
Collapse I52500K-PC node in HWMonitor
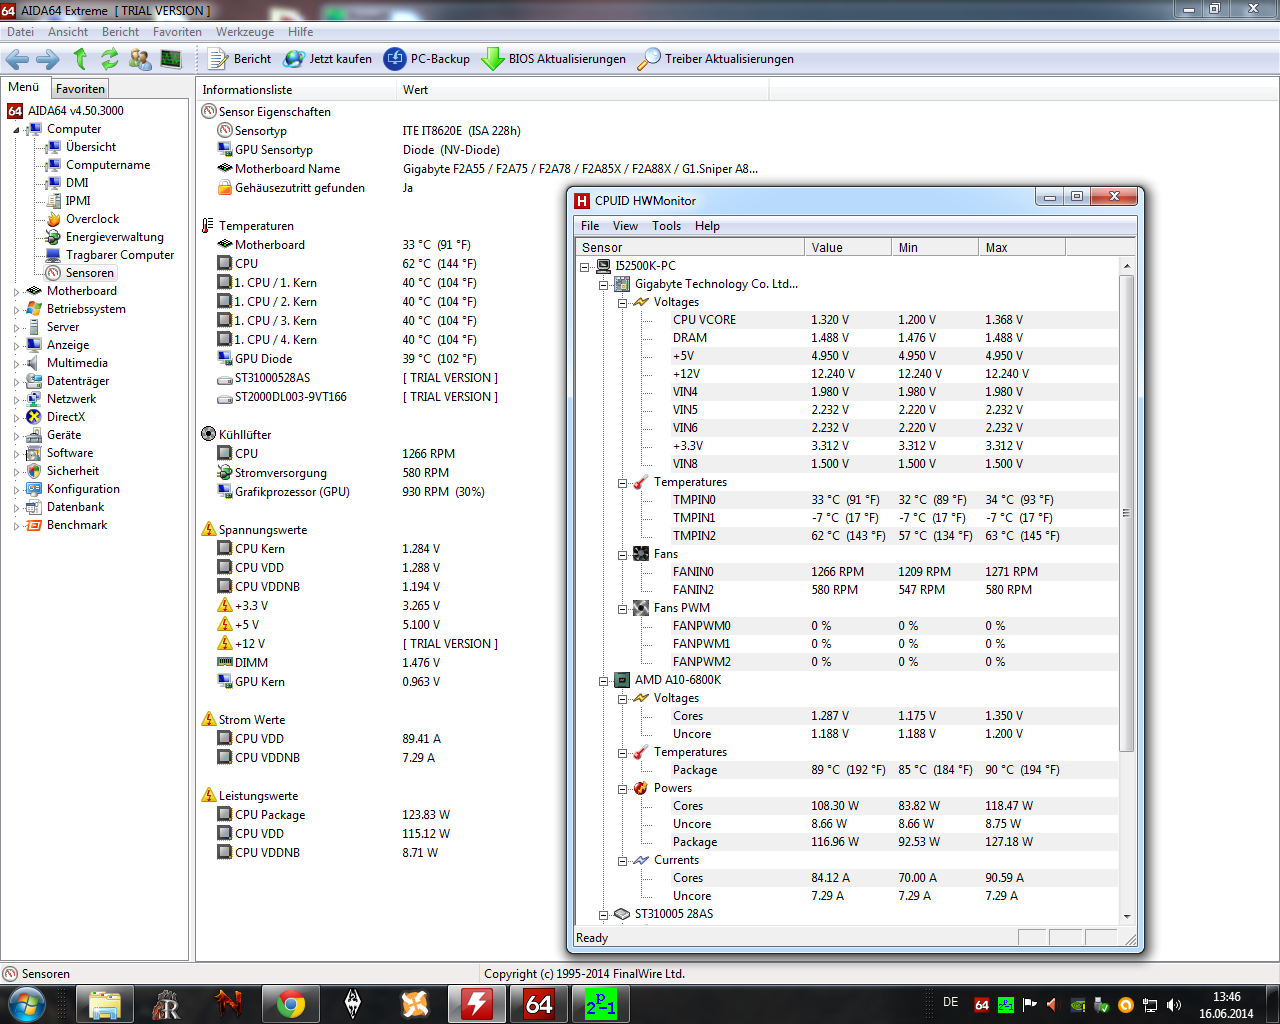pos(585,266)
